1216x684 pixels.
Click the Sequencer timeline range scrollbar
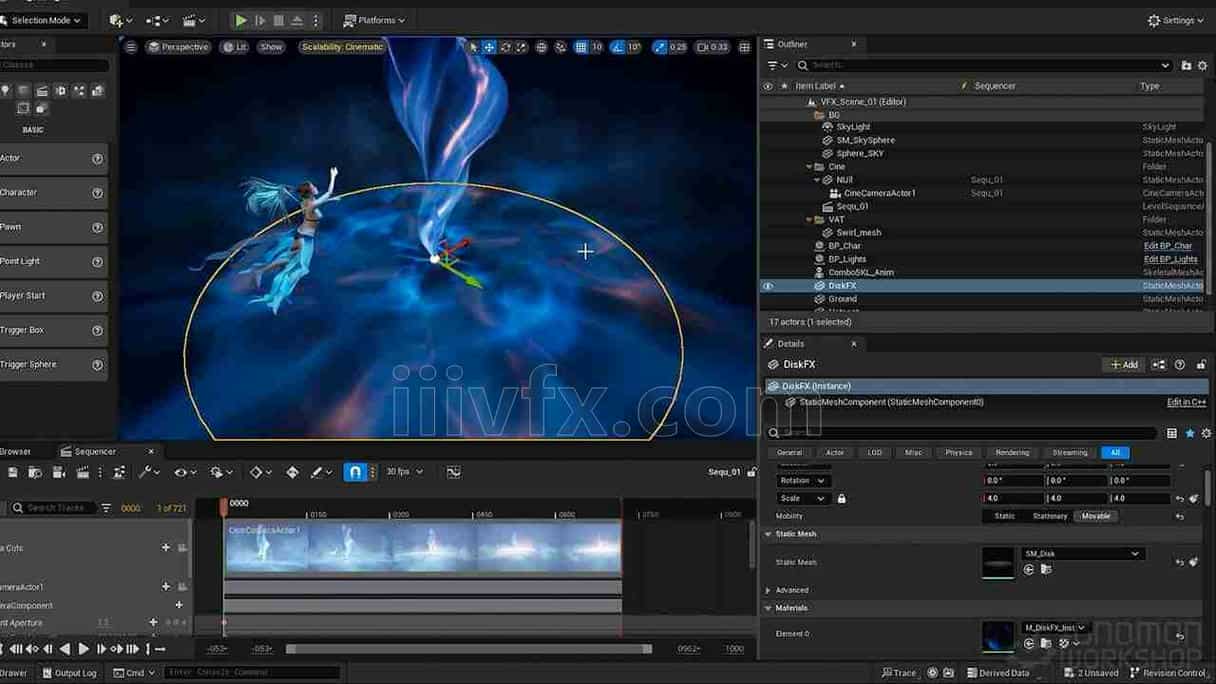468,649
